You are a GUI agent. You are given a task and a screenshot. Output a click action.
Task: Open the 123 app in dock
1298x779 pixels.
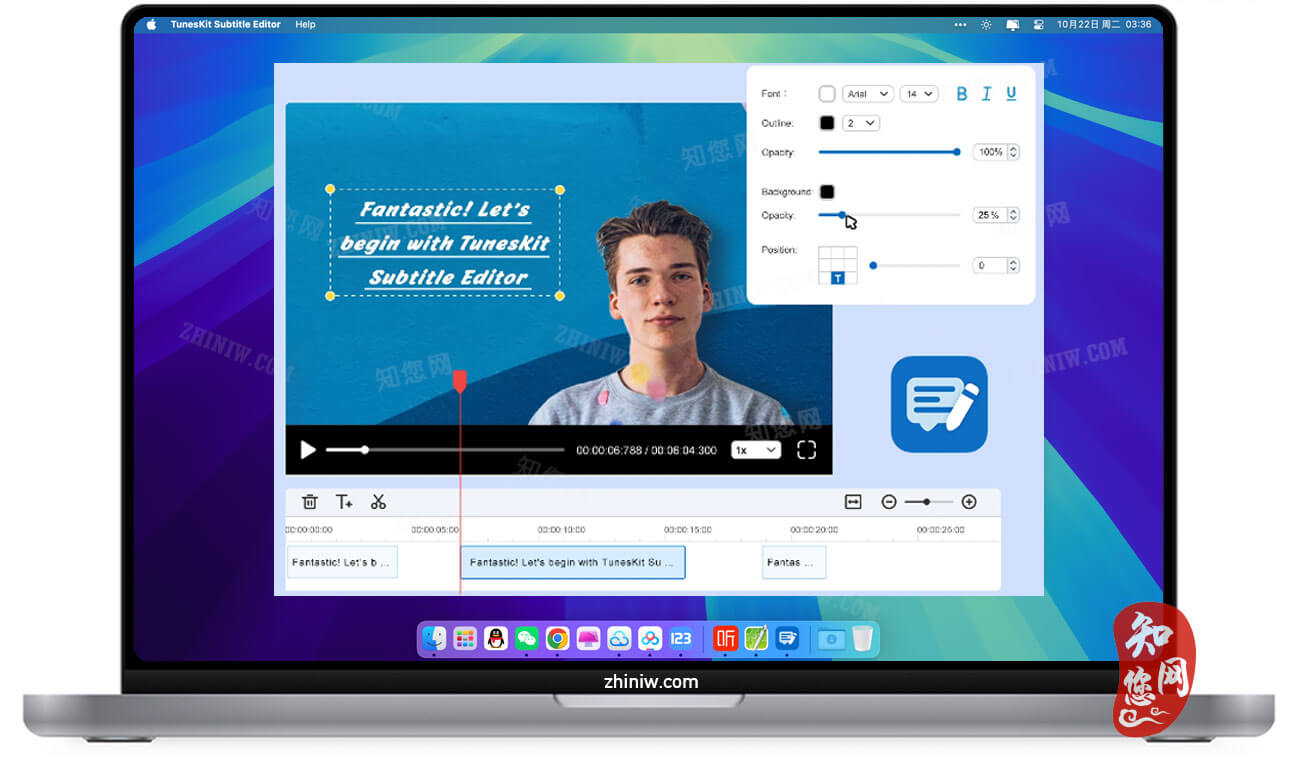[x=682, y=639]
